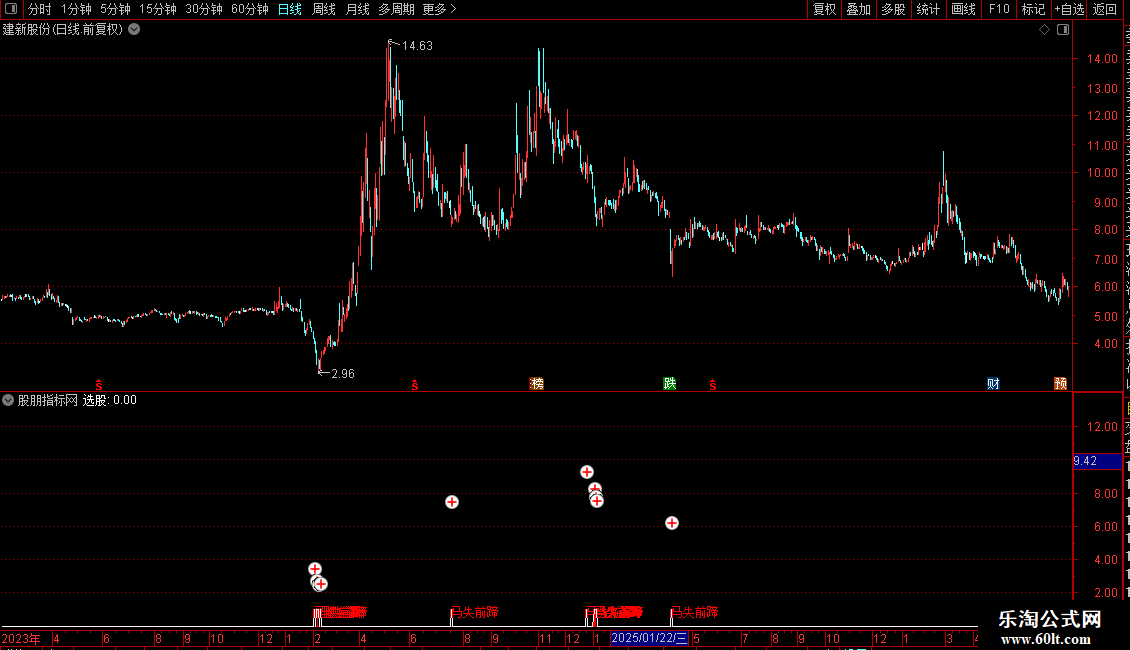Expand the 更多 periods menu
Screen dimensions: 1130x650
(x=440, y=9)
